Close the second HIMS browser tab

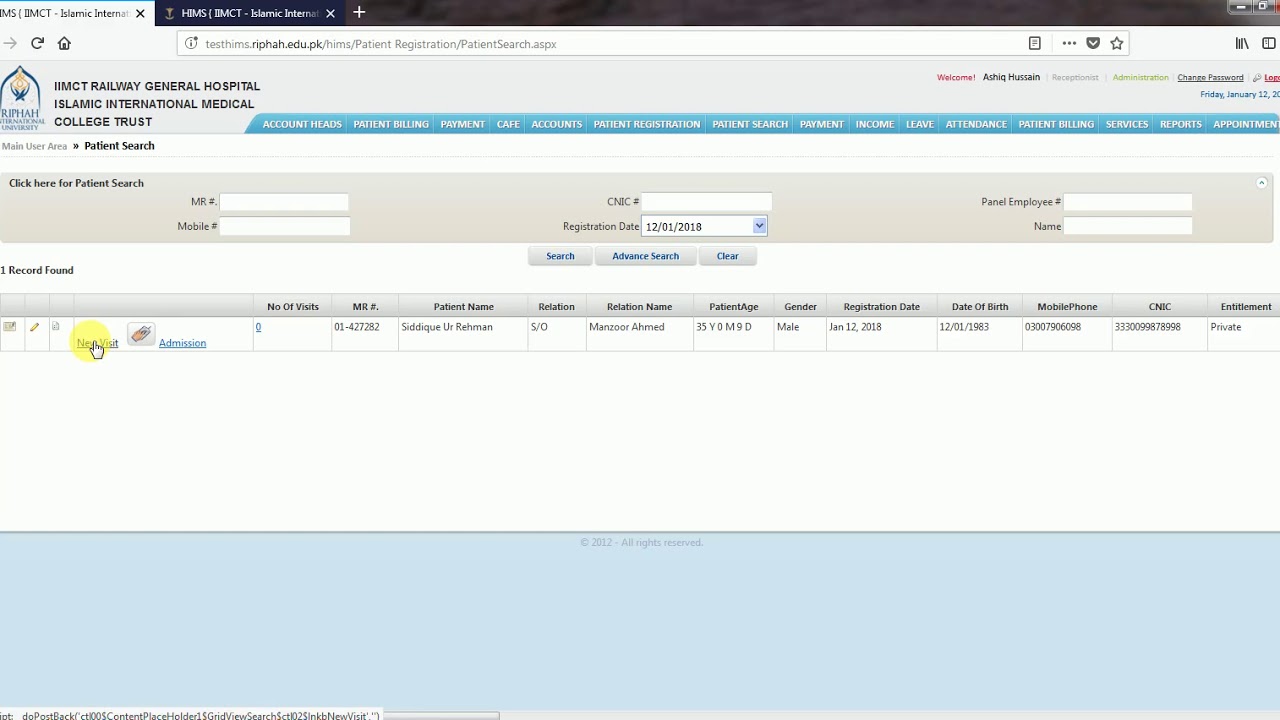pyautogui.click(x=330, y=14)
